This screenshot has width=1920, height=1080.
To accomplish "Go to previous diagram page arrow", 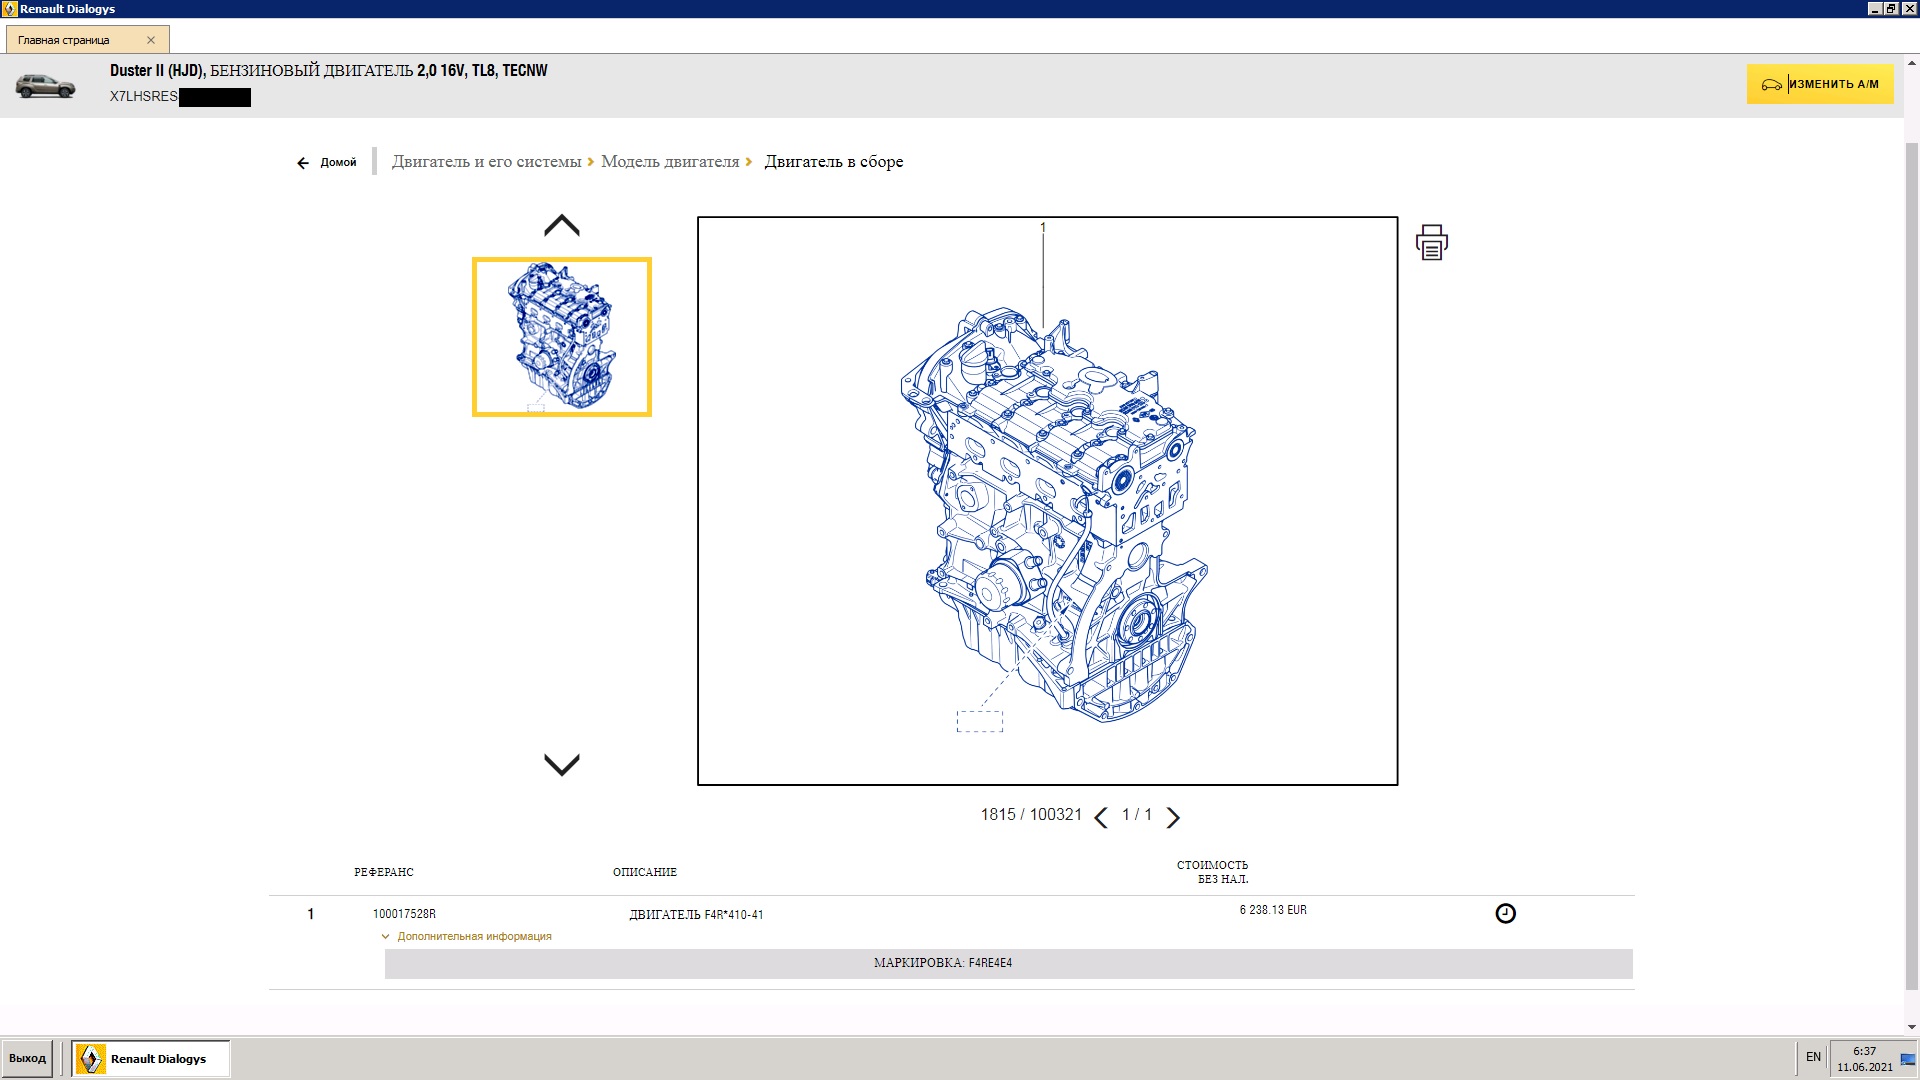I will coord(1101,818).
